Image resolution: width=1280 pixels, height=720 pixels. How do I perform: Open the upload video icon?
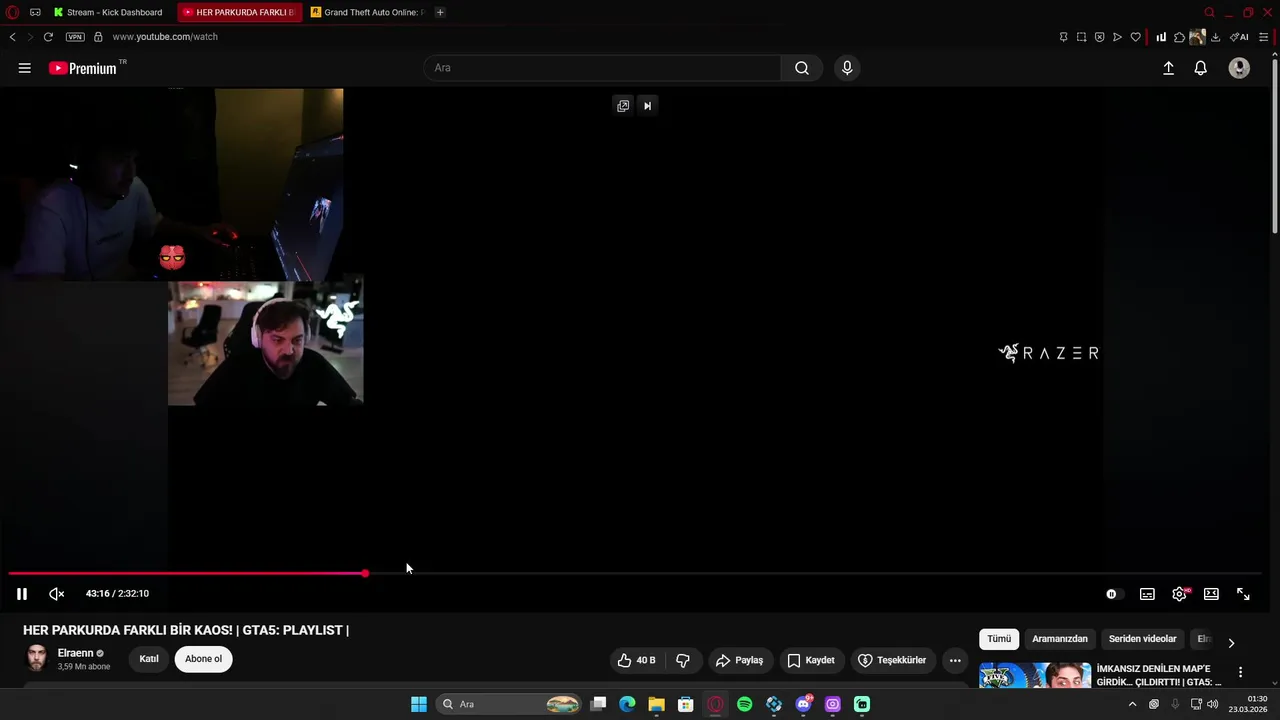[1168, 68]
